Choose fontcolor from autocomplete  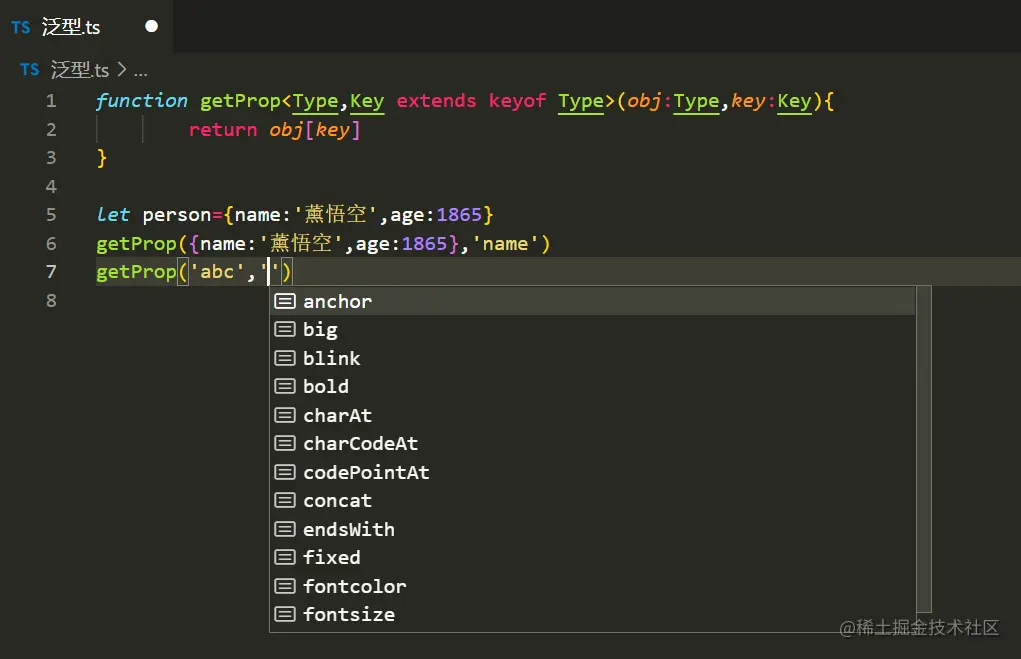click(x=593, y=586)
